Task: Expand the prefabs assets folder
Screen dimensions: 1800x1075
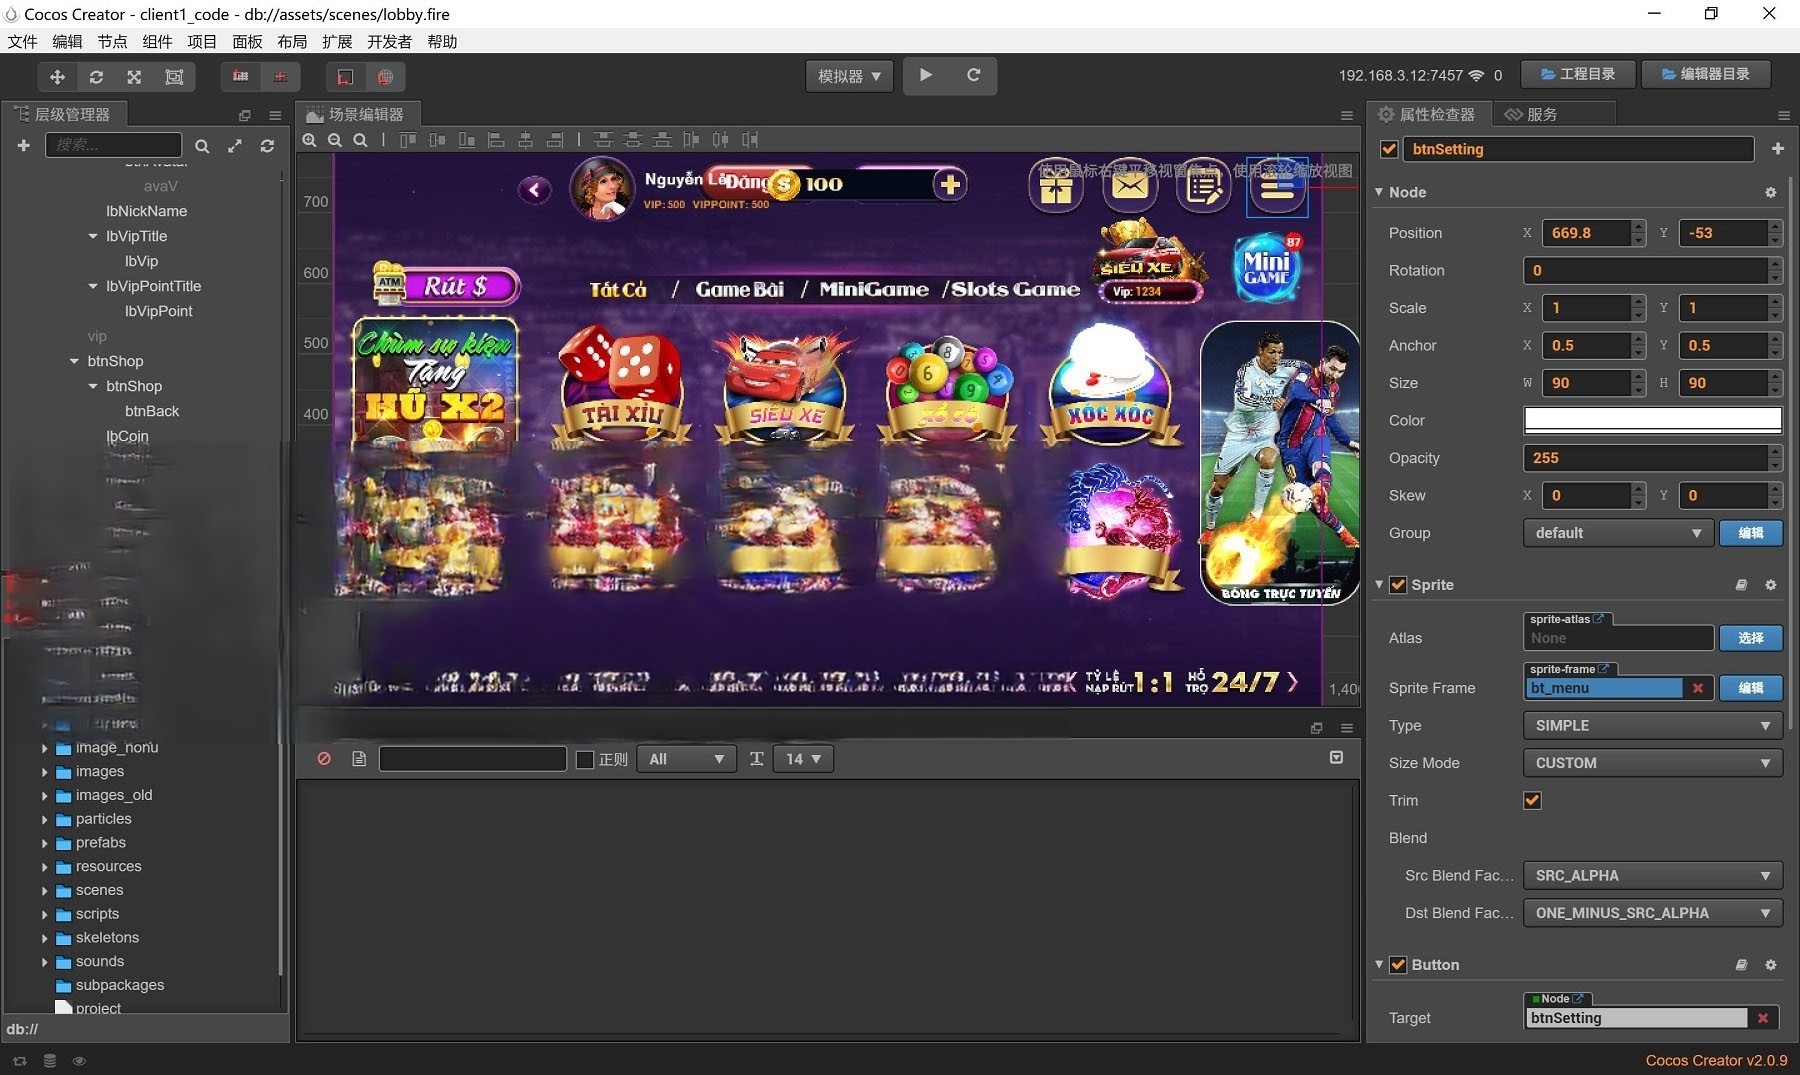Action: tap(44, 843)
